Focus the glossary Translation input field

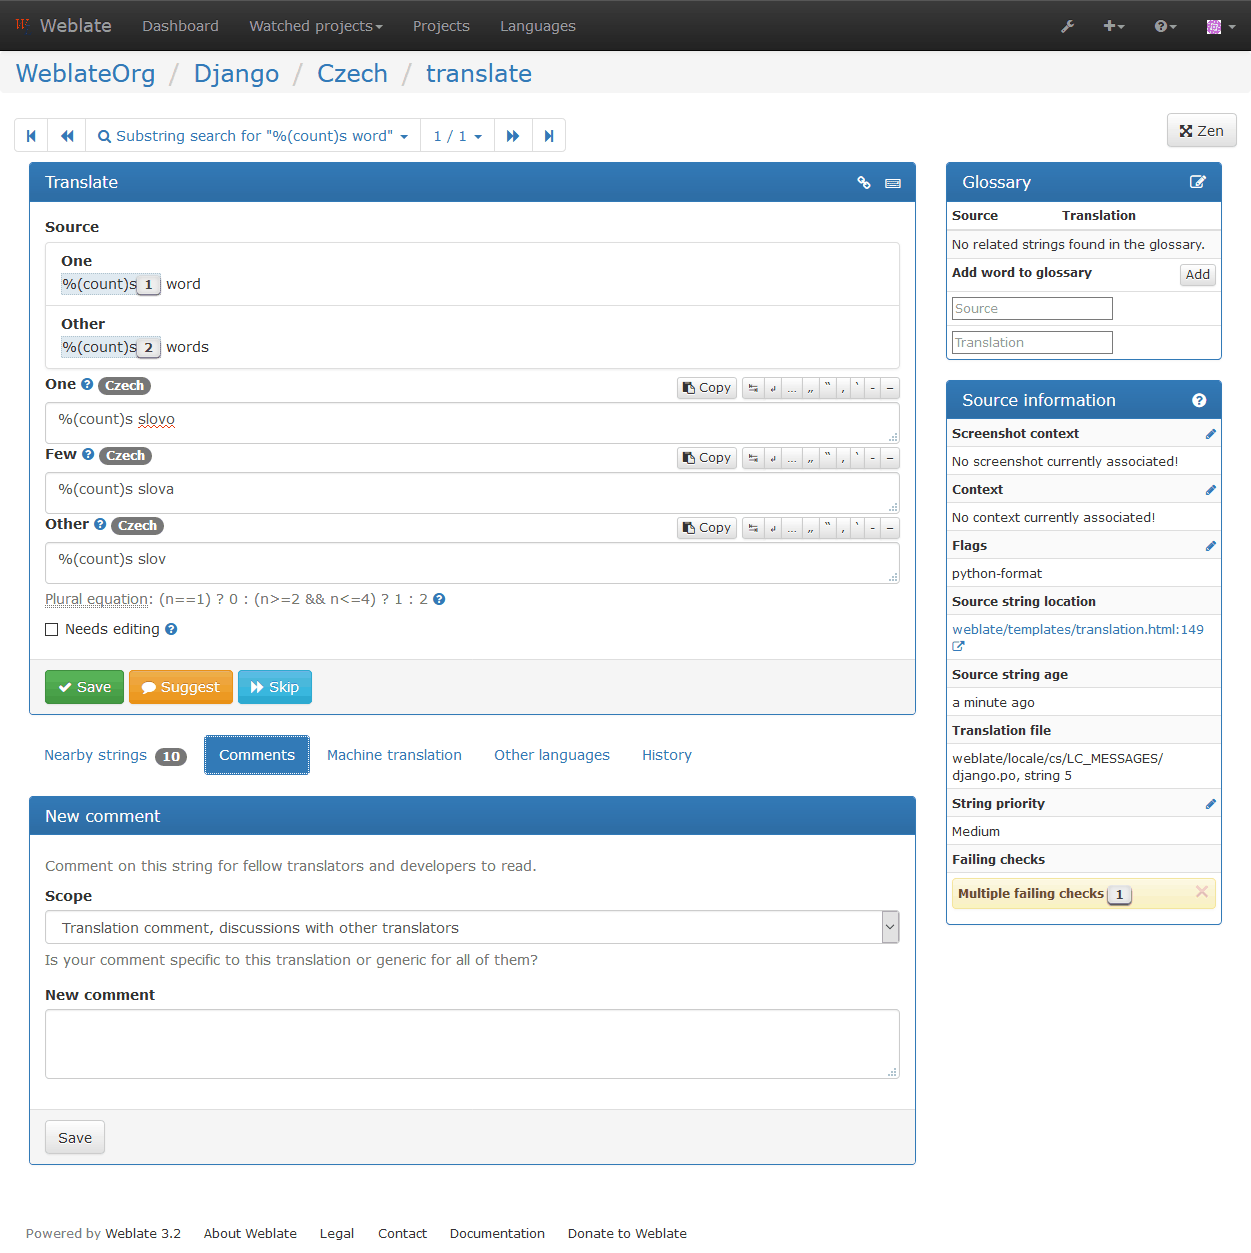1032,343
